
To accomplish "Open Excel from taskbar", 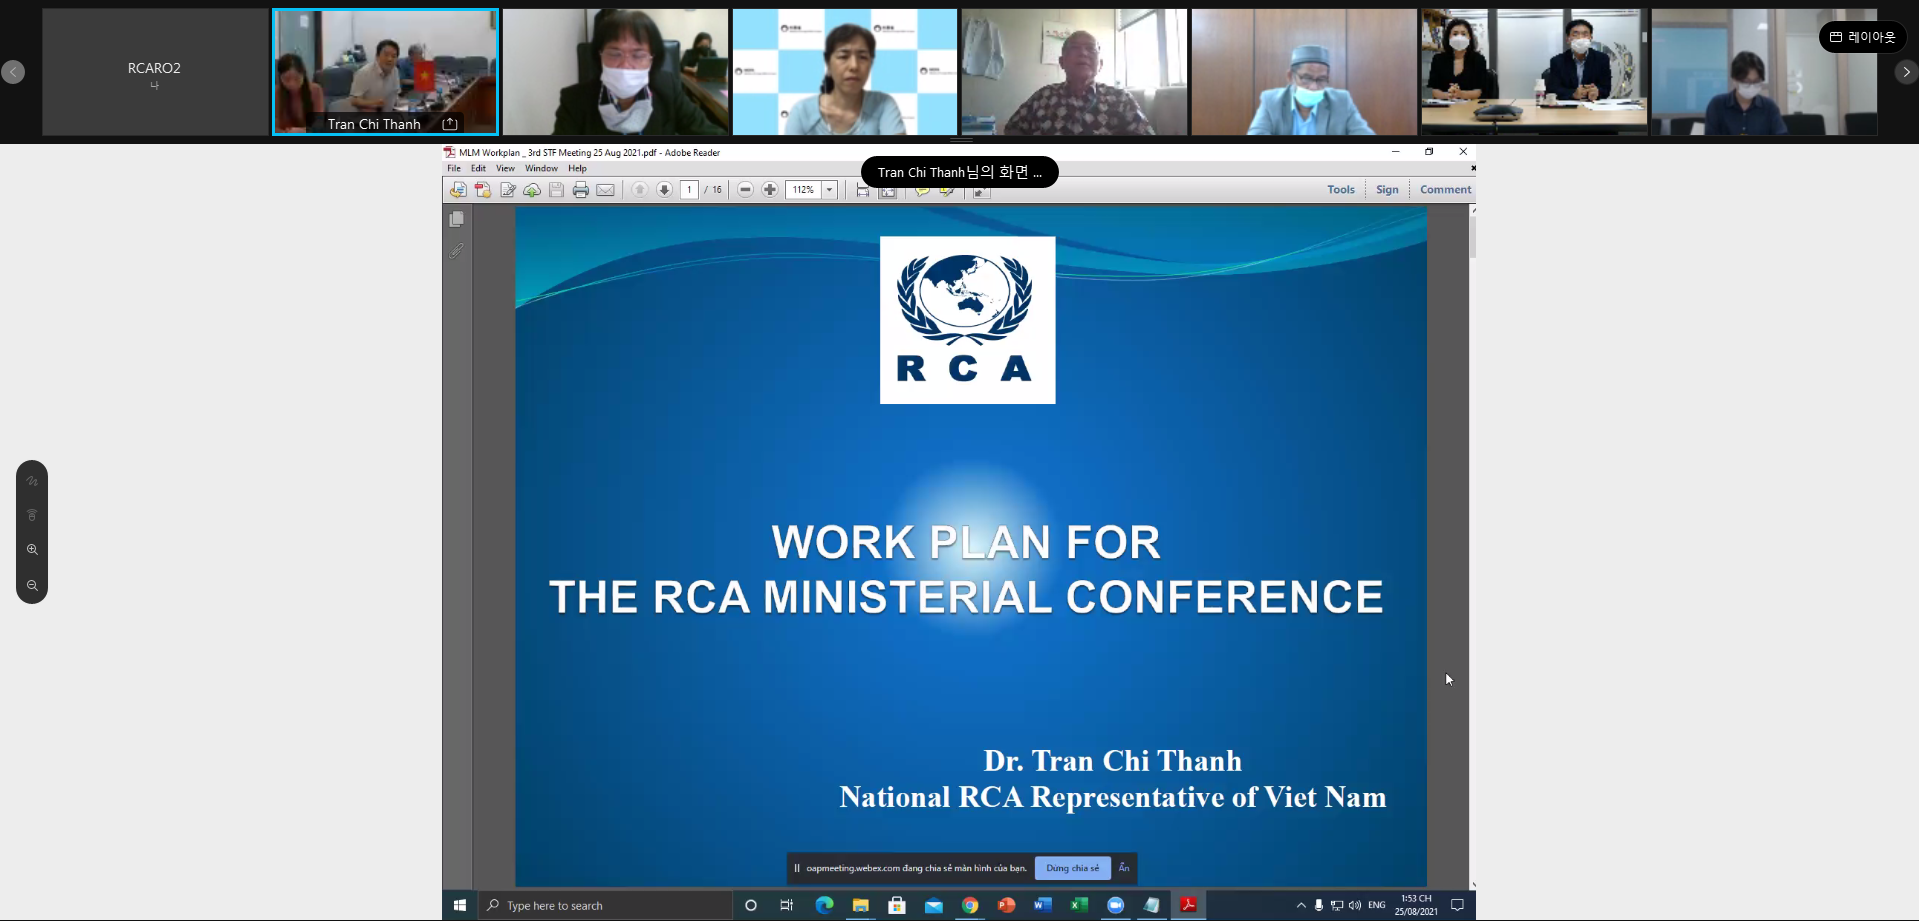I will (x=1079, y=905).
